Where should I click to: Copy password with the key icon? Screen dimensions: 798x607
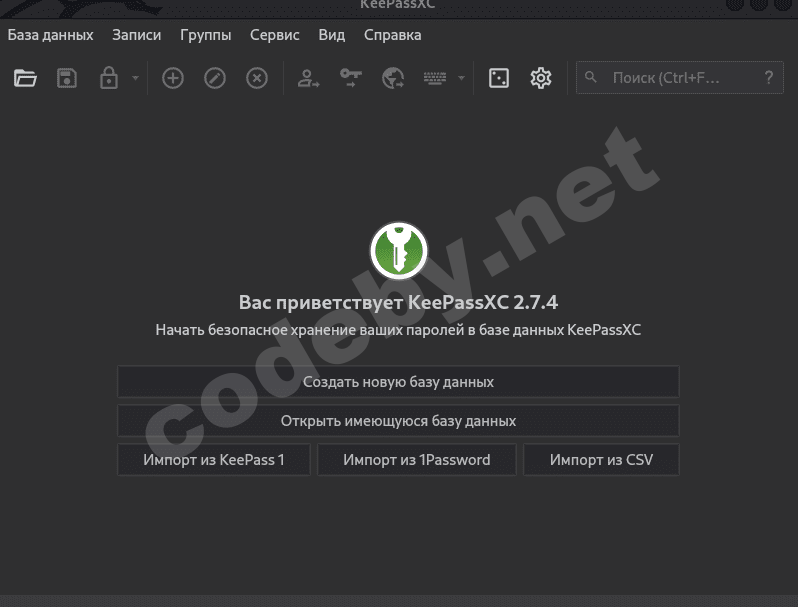351,78
